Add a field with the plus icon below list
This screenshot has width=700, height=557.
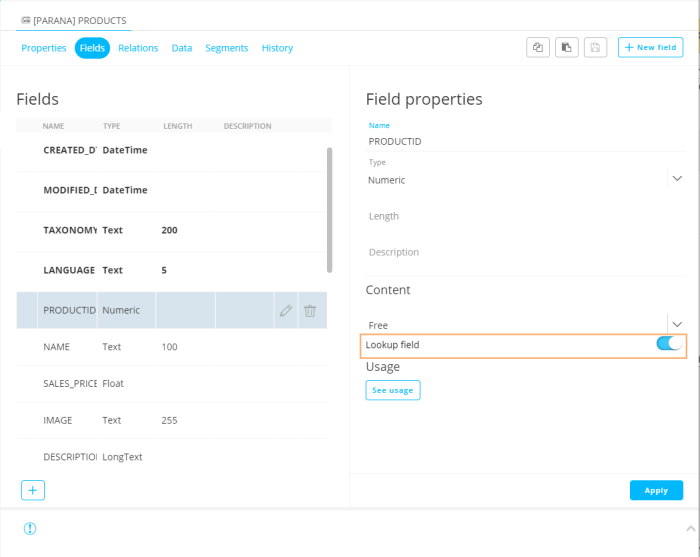pos(33,490)
